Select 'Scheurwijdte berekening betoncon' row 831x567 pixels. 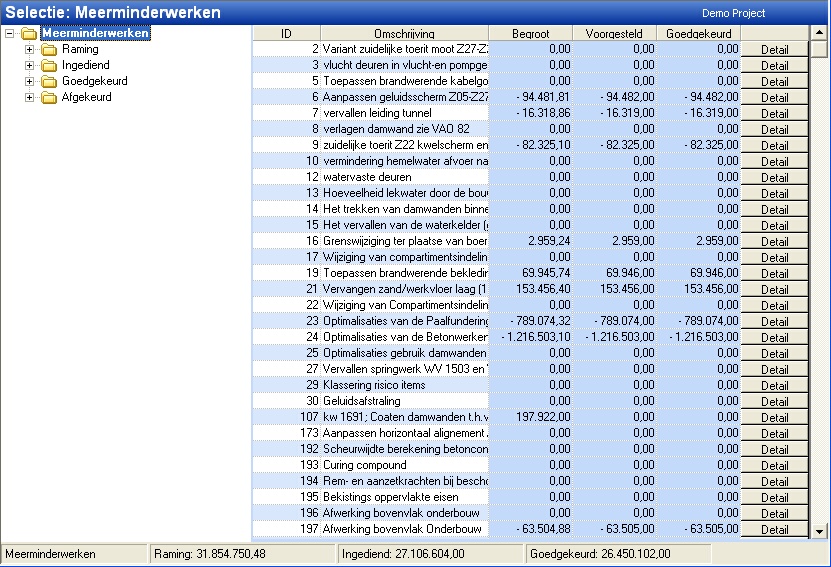[x=404, y=449]
